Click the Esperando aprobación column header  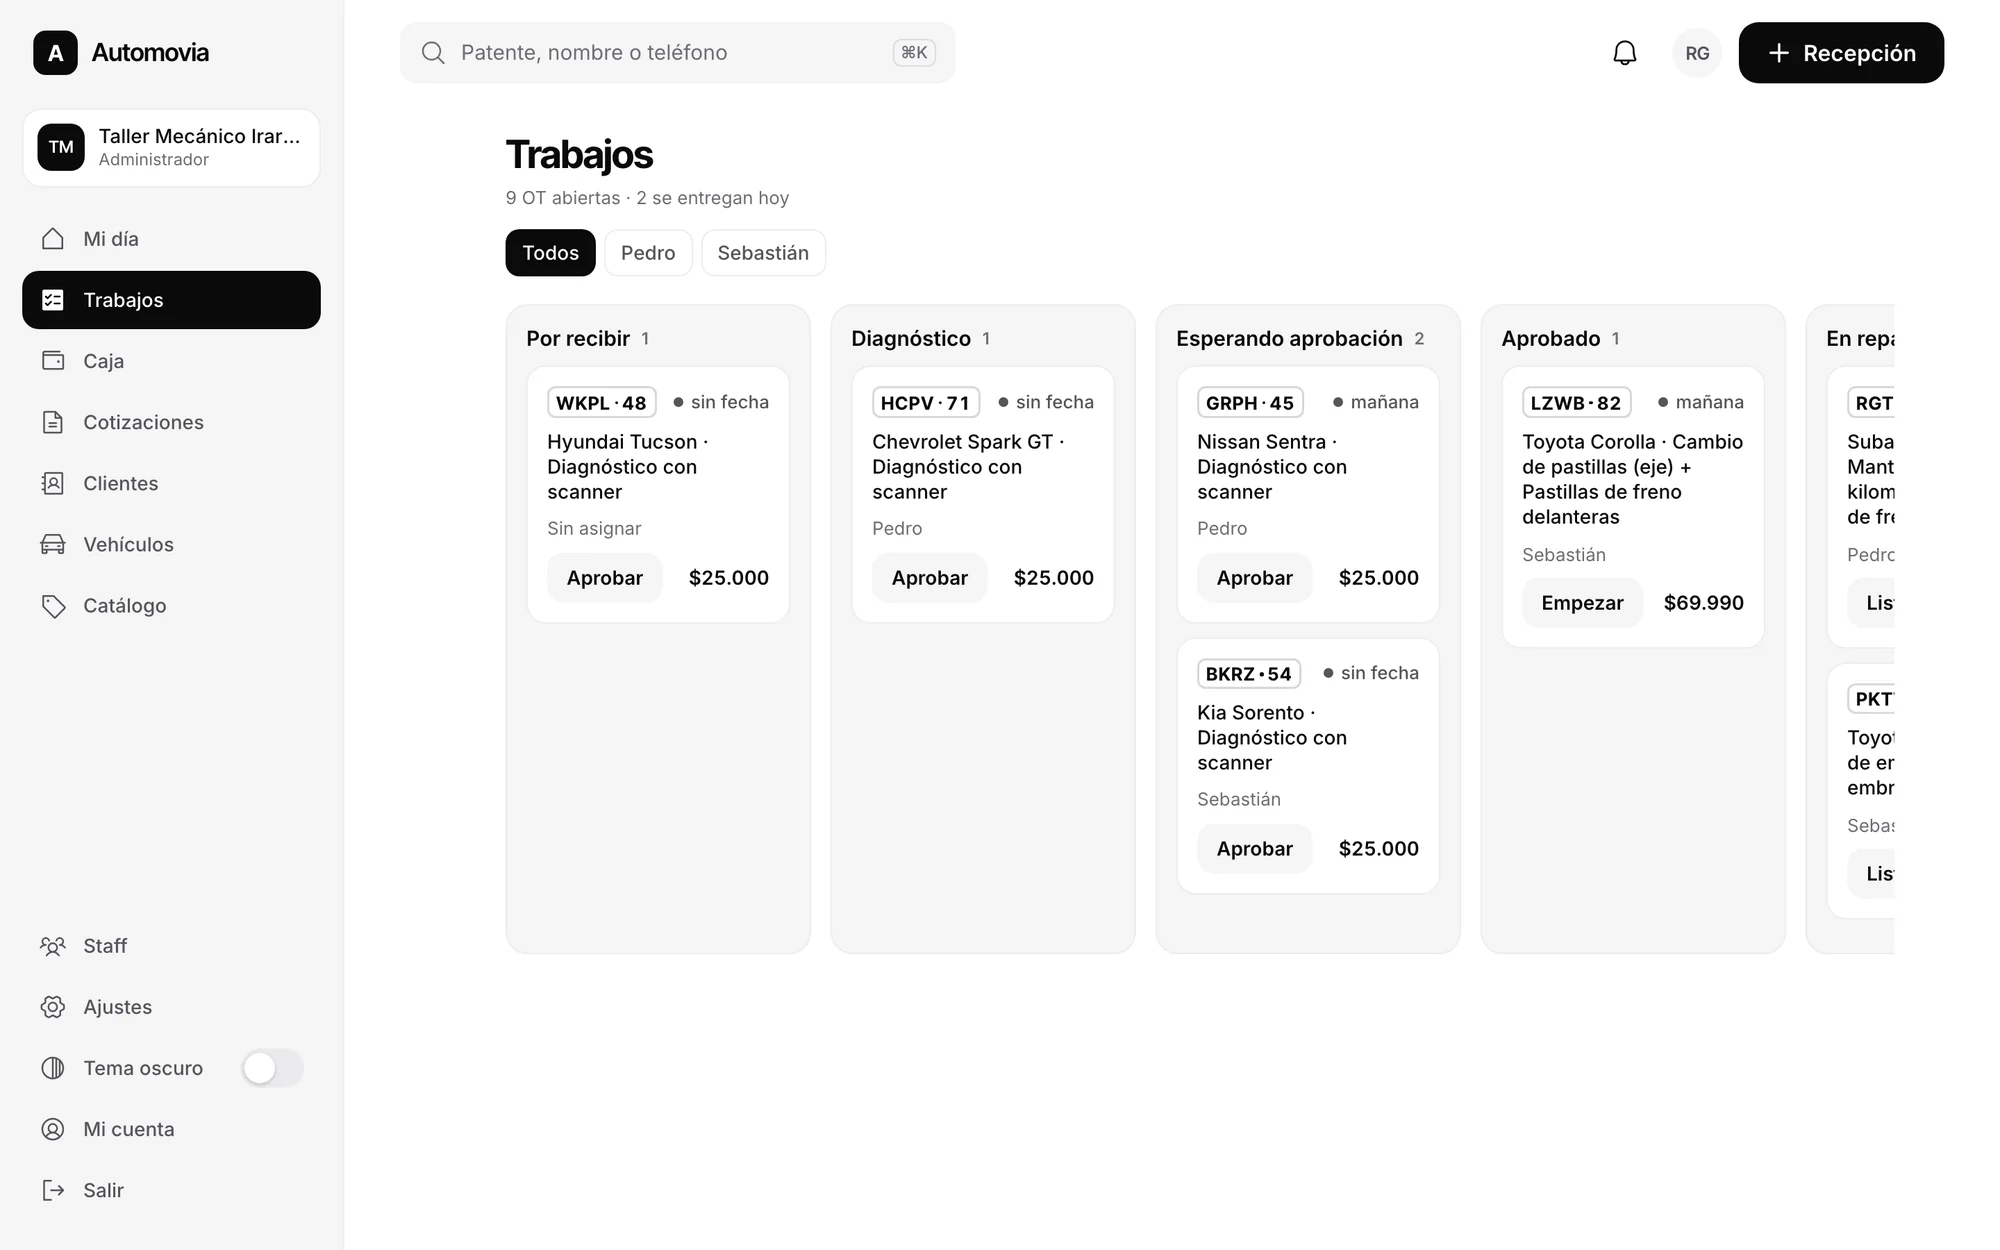point(1289,339)
